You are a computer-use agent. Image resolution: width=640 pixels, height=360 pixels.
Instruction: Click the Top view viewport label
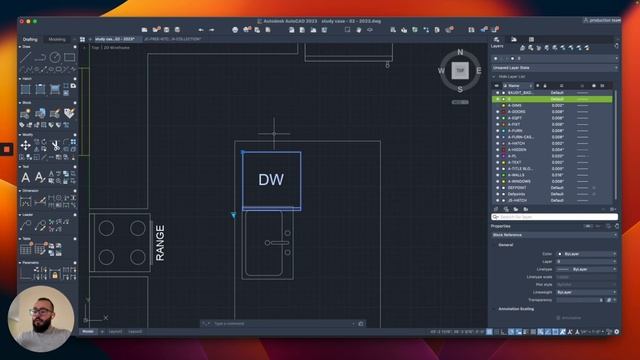coord(95,48)
